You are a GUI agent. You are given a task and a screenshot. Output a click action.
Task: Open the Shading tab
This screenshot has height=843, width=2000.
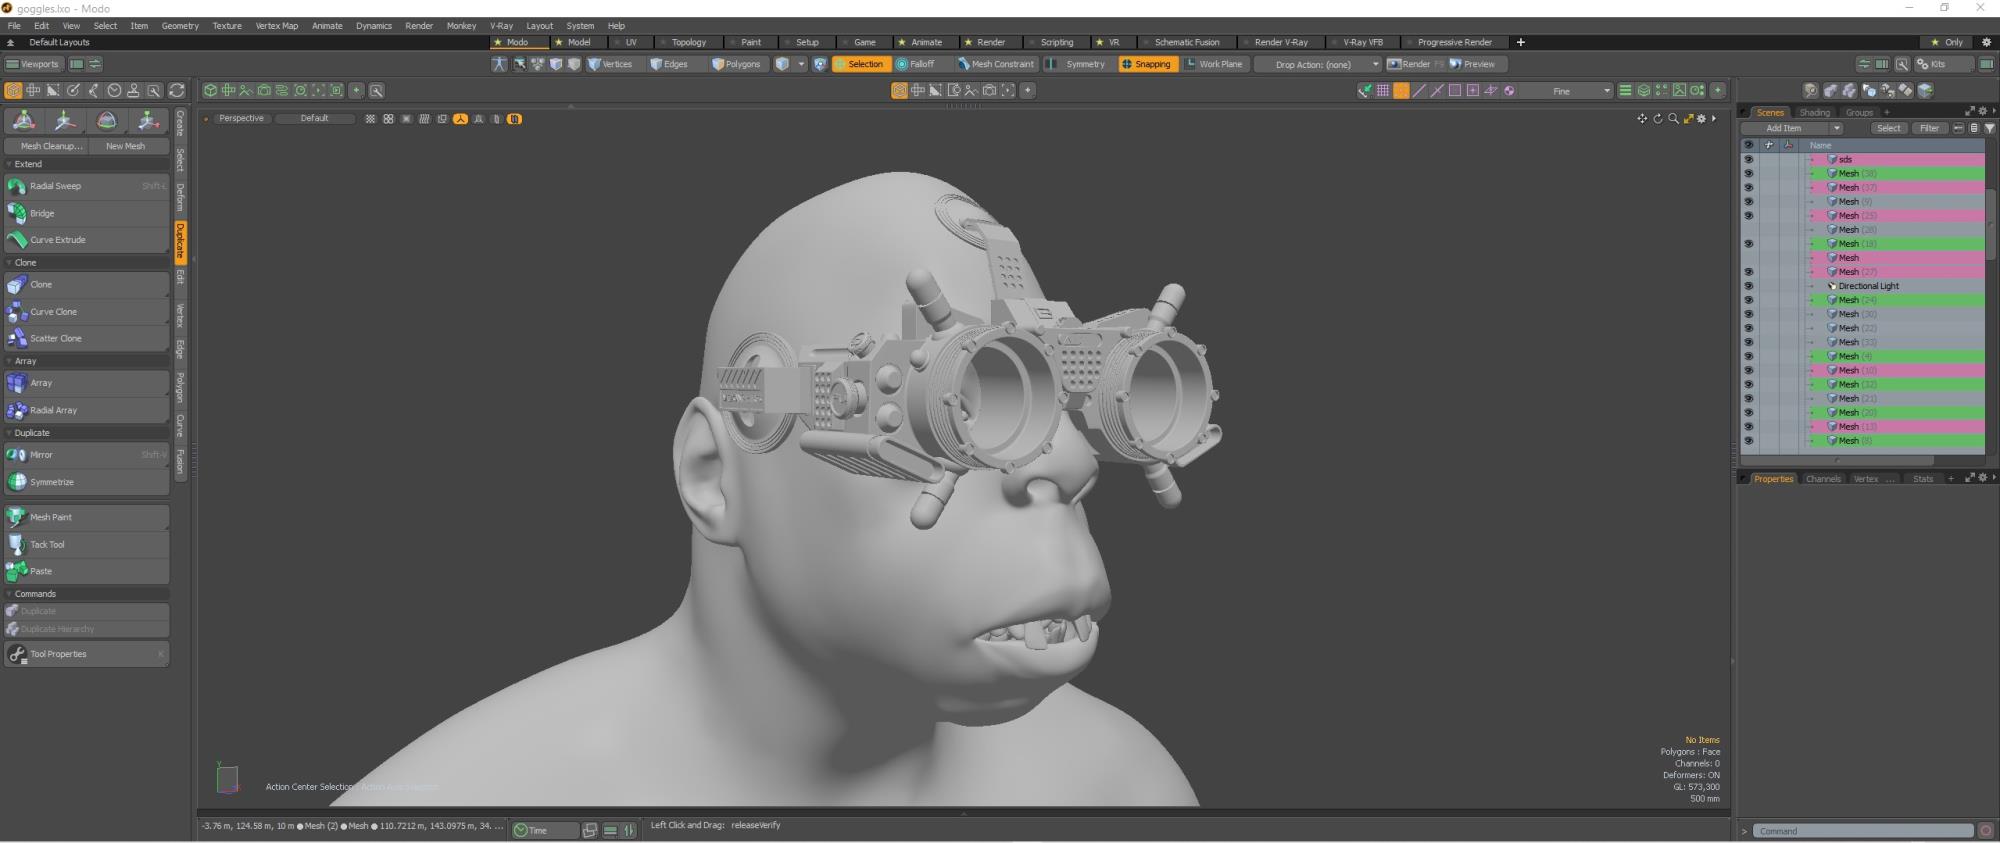click(1814, 112)
